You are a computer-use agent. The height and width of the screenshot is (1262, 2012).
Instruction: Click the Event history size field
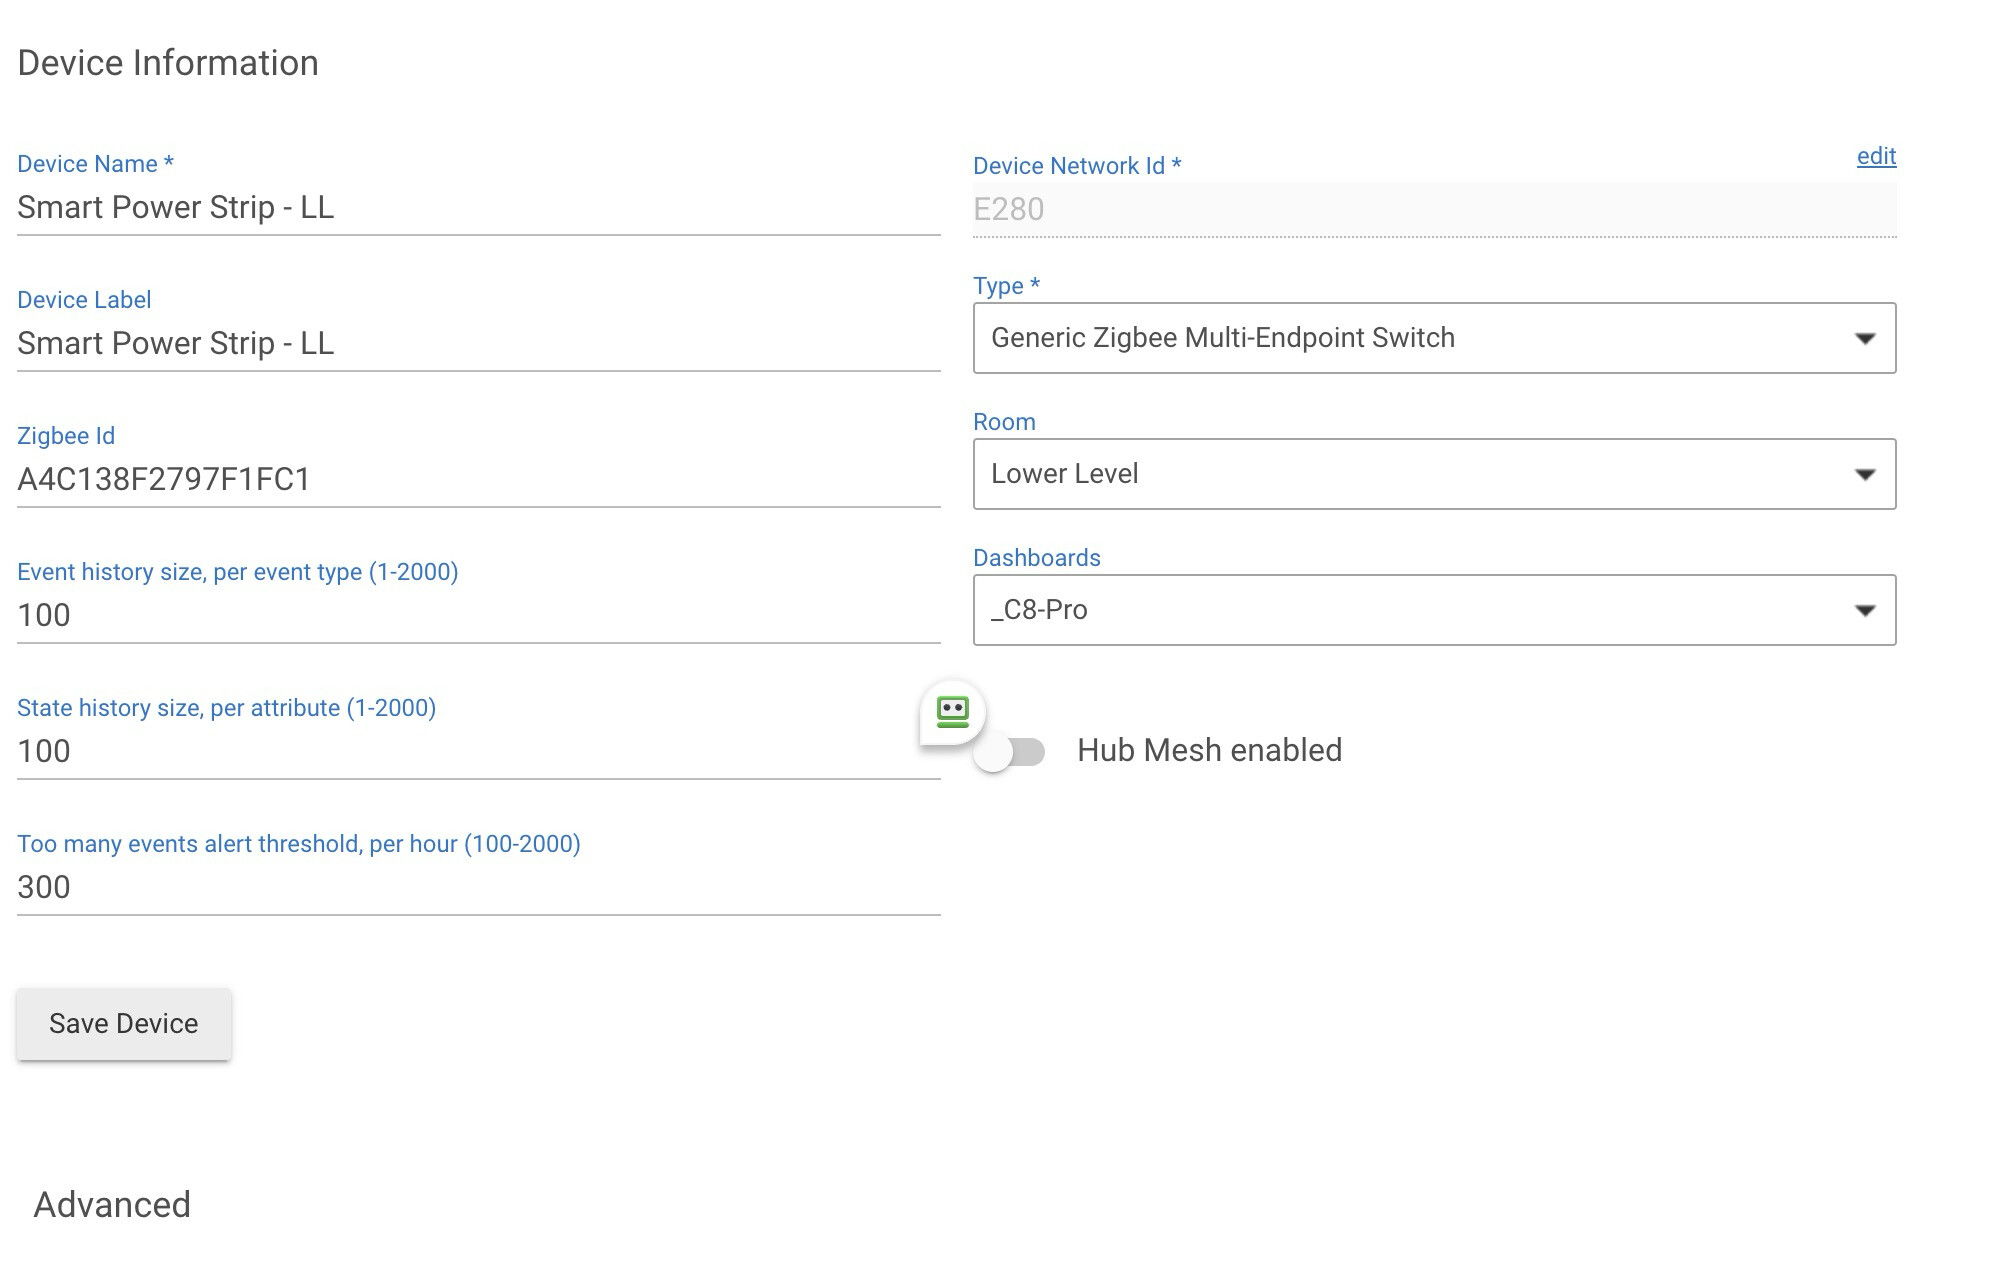point(478,616)
